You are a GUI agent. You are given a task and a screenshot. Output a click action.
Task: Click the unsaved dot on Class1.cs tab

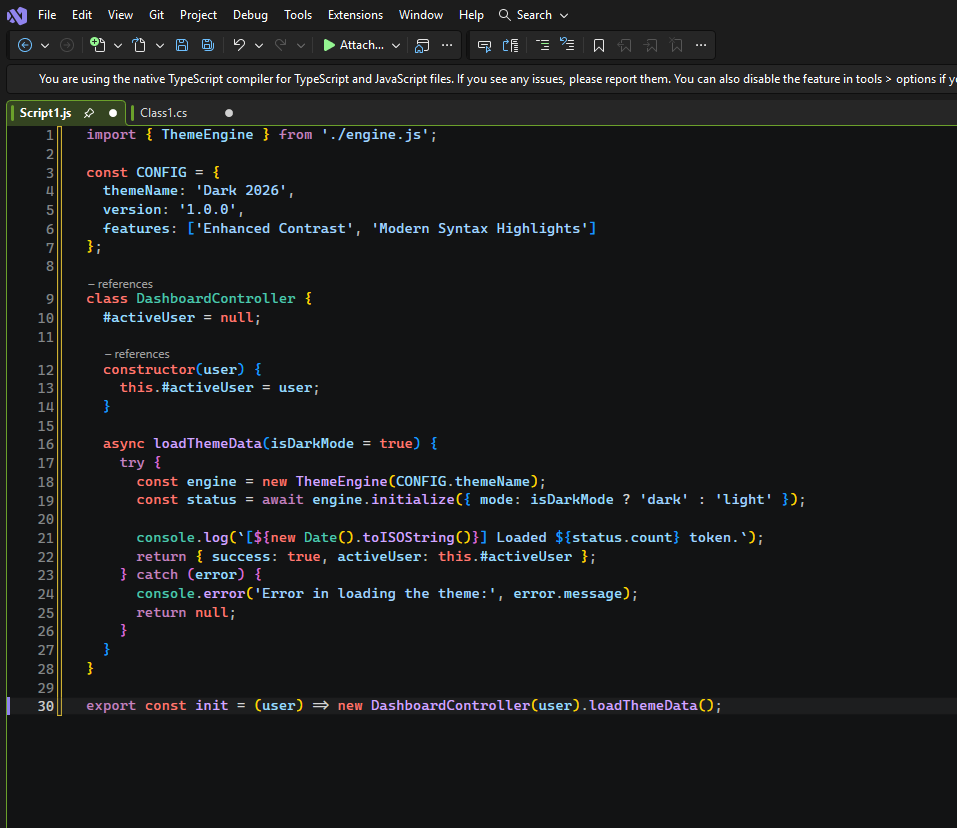229,113
